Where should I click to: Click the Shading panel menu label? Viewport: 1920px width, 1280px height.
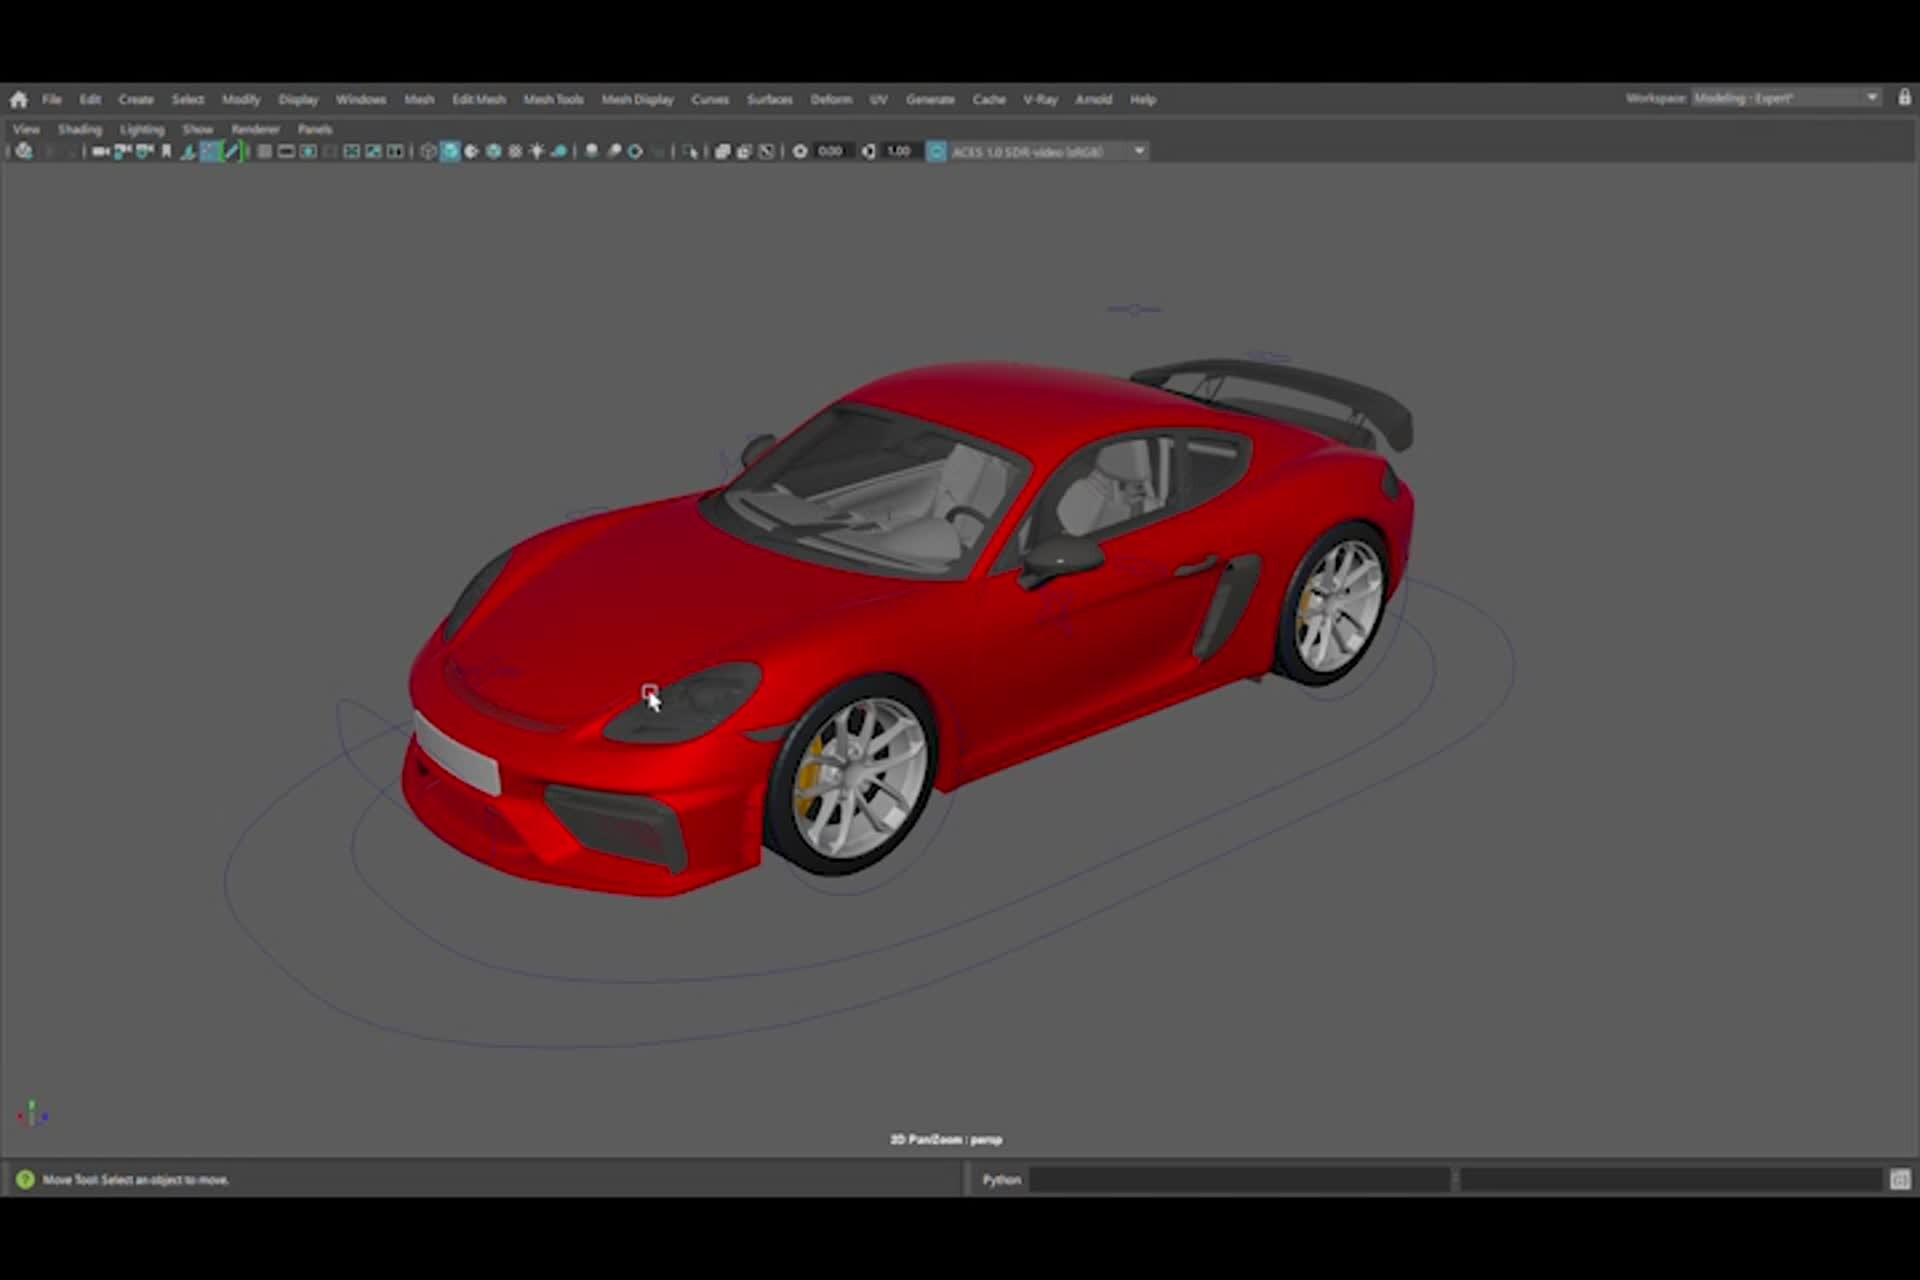(x=80, y=129)
